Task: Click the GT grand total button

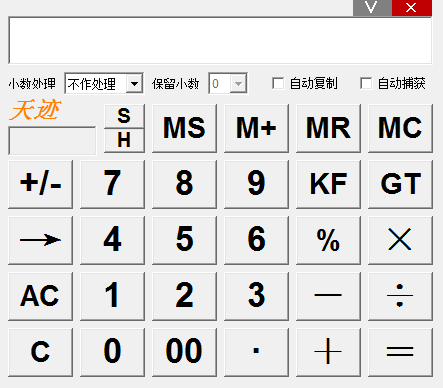Action: tap(400, 184)
